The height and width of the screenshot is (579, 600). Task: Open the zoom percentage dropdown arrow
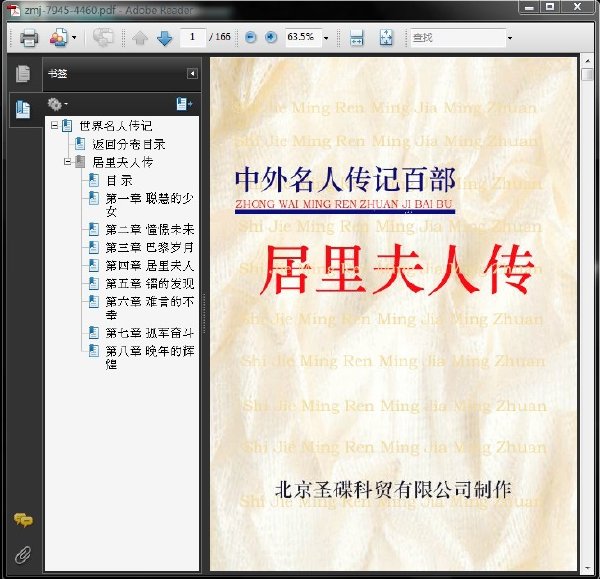pyautogui.click(x=326, y=38)
